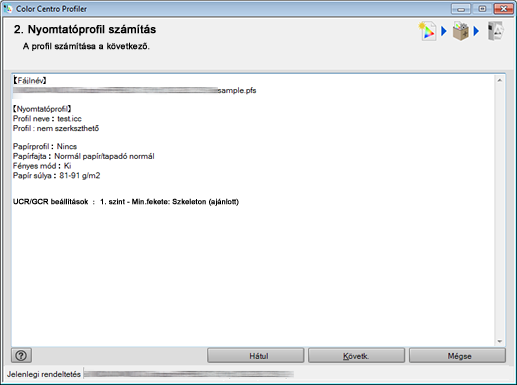Viewport: 517px width, 385px height.
Task: Click the measurement data step icon
Action: point(428,31)
